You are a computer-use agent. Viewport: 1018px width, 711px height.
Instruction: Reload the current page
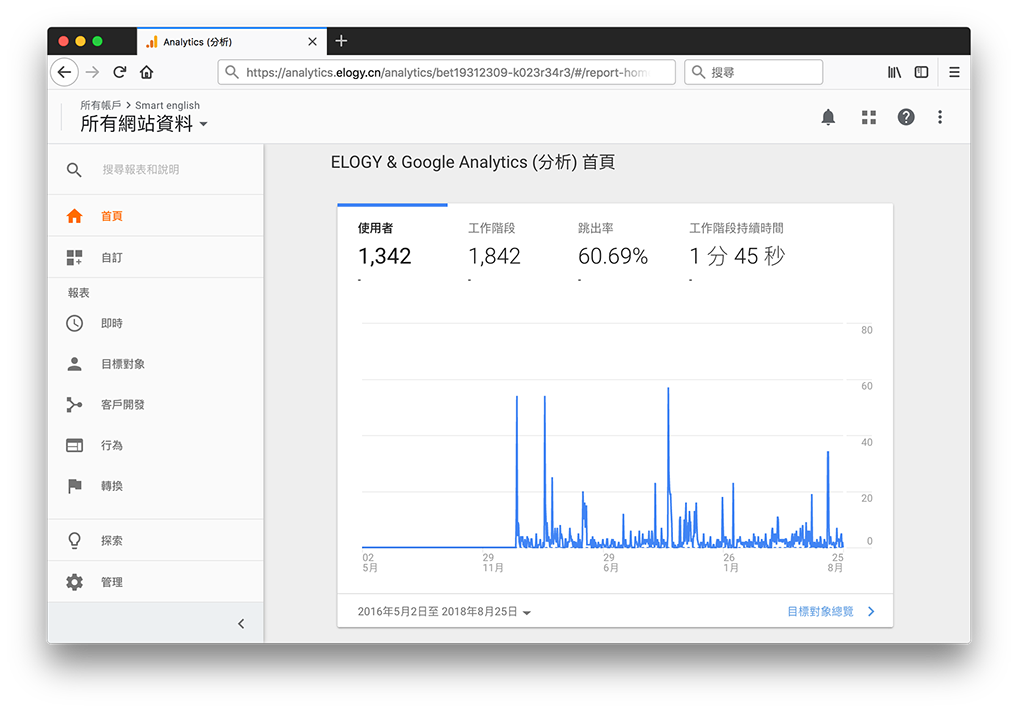(x=119, y=72)
